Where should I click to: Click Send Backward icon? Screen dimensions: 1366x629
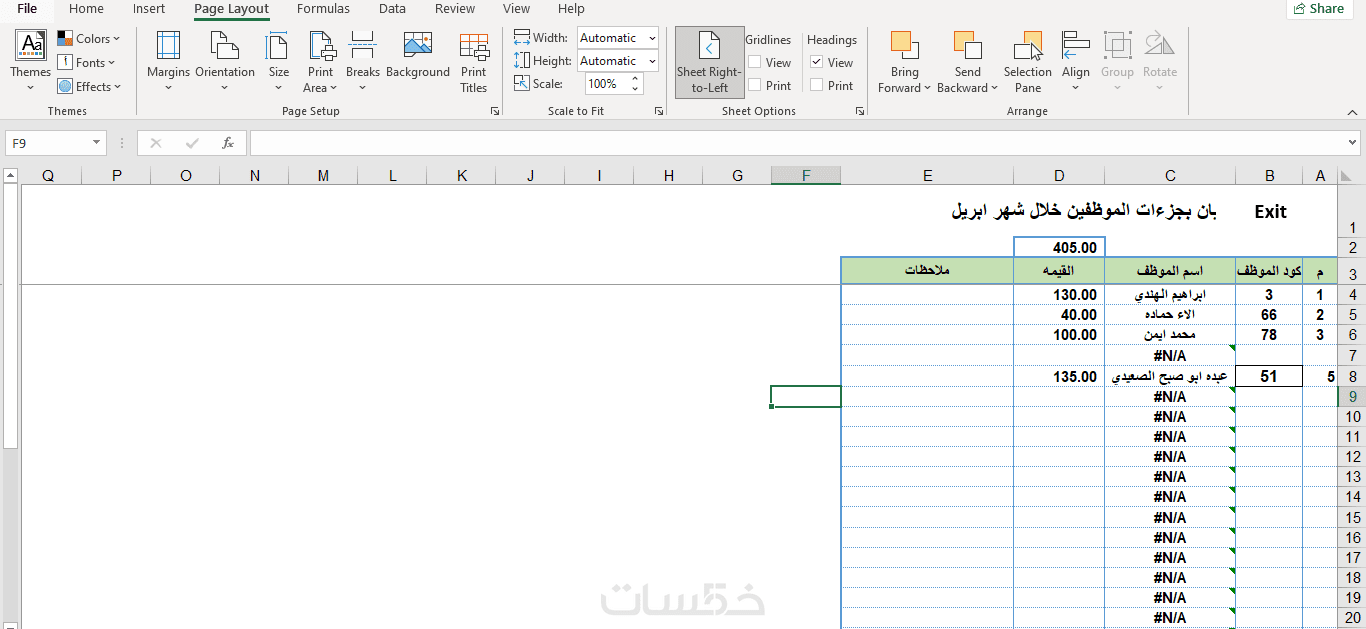click(x=967, y=45)
